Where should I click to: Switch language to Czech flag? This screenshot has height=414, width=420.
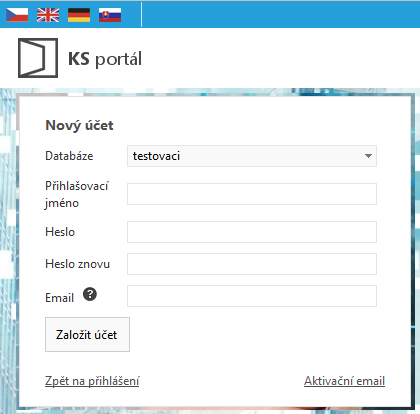pyautogui.click(x=17, y=15)
